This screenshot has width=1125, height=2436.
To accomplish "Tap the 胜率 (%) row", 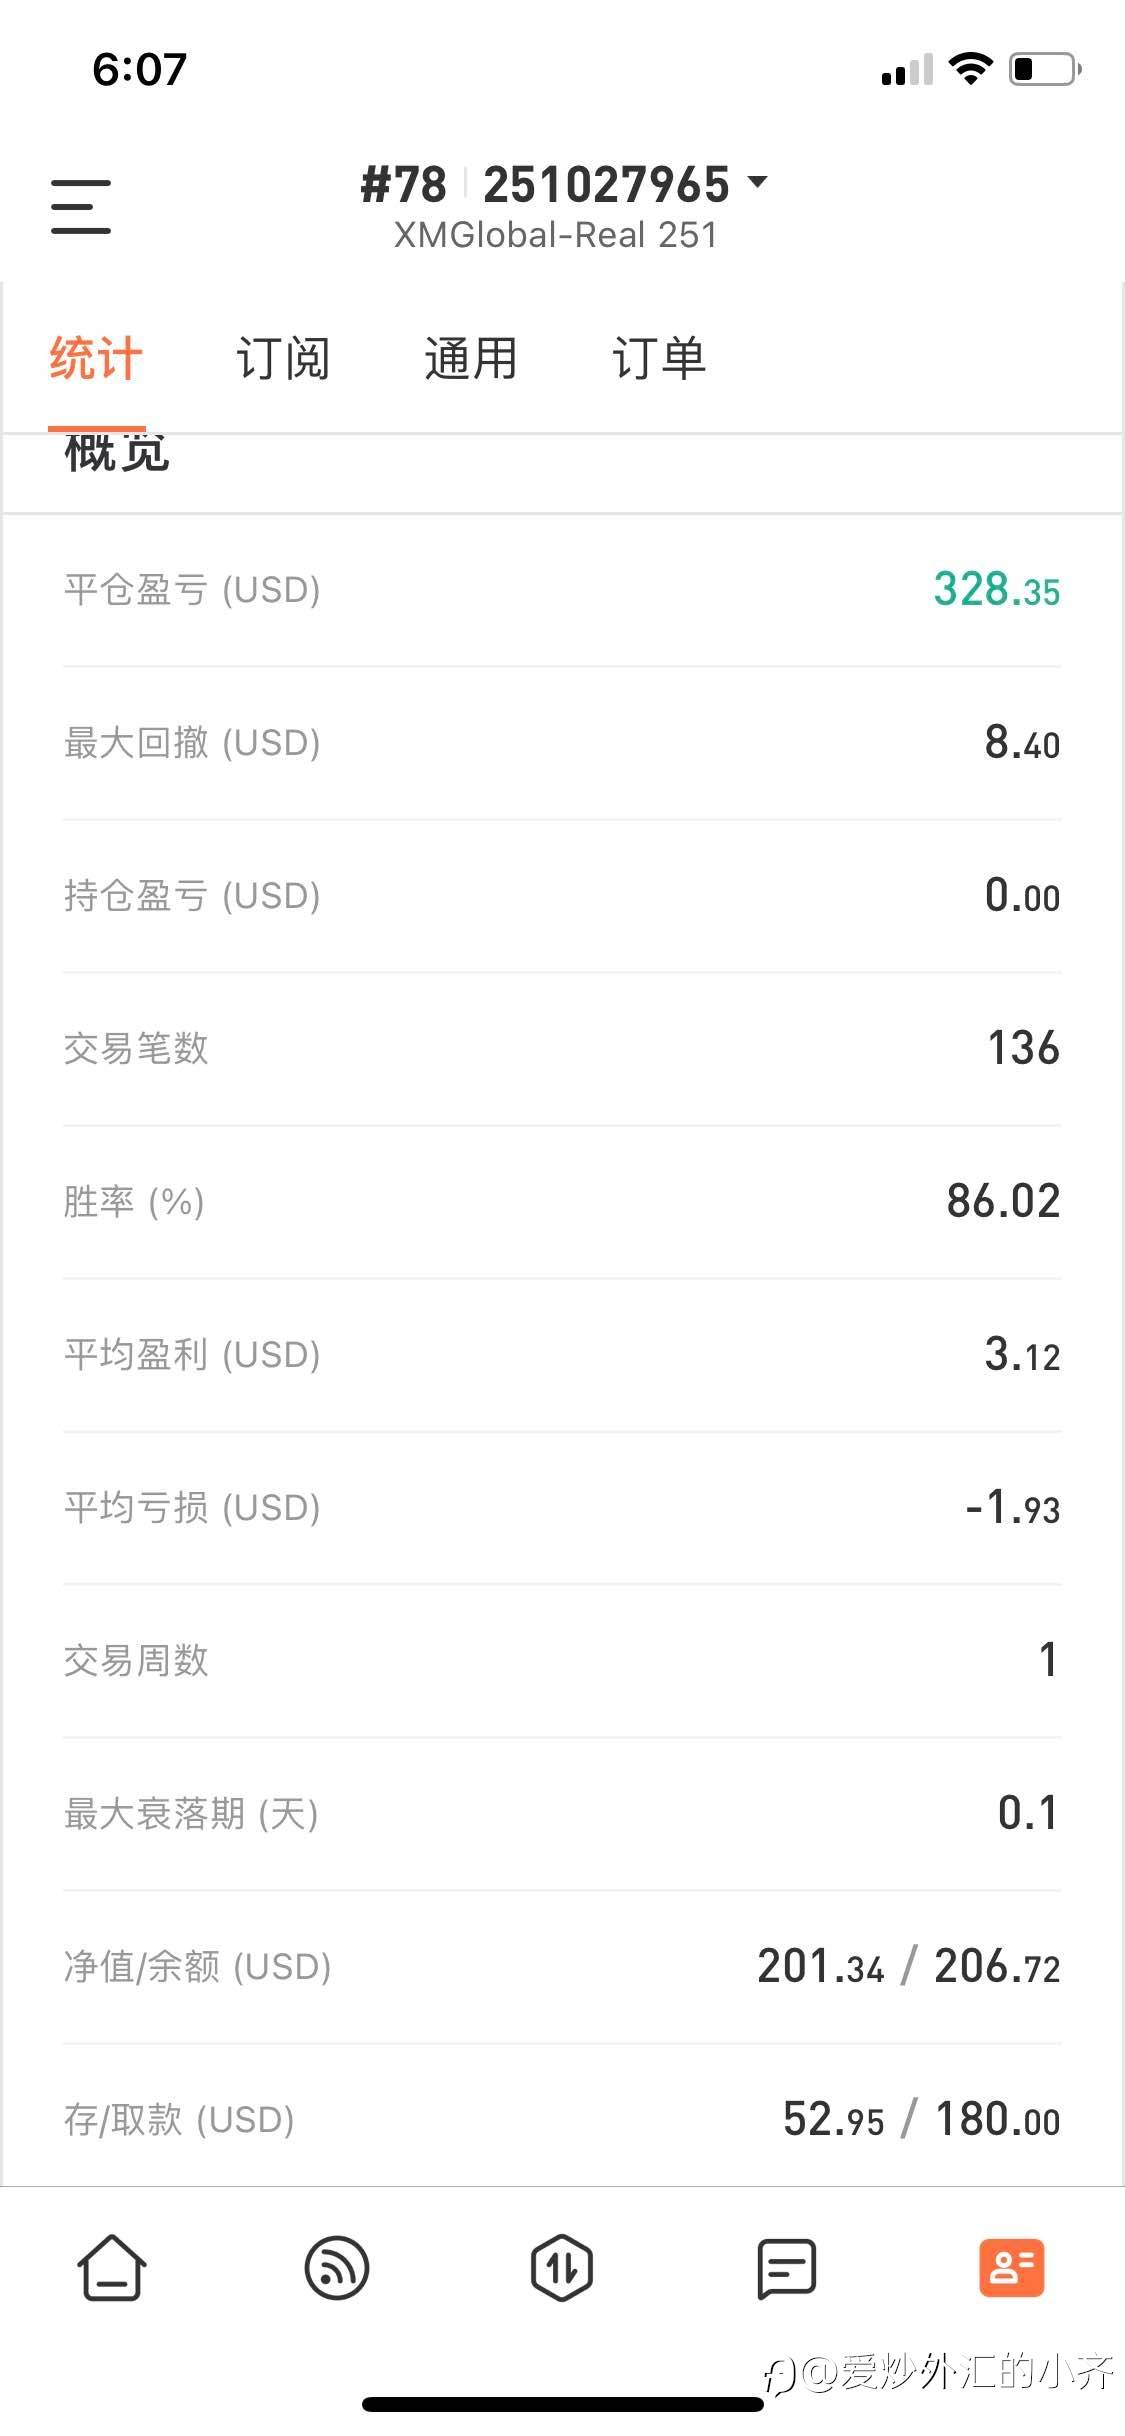I will click(x=561, y=1201).
